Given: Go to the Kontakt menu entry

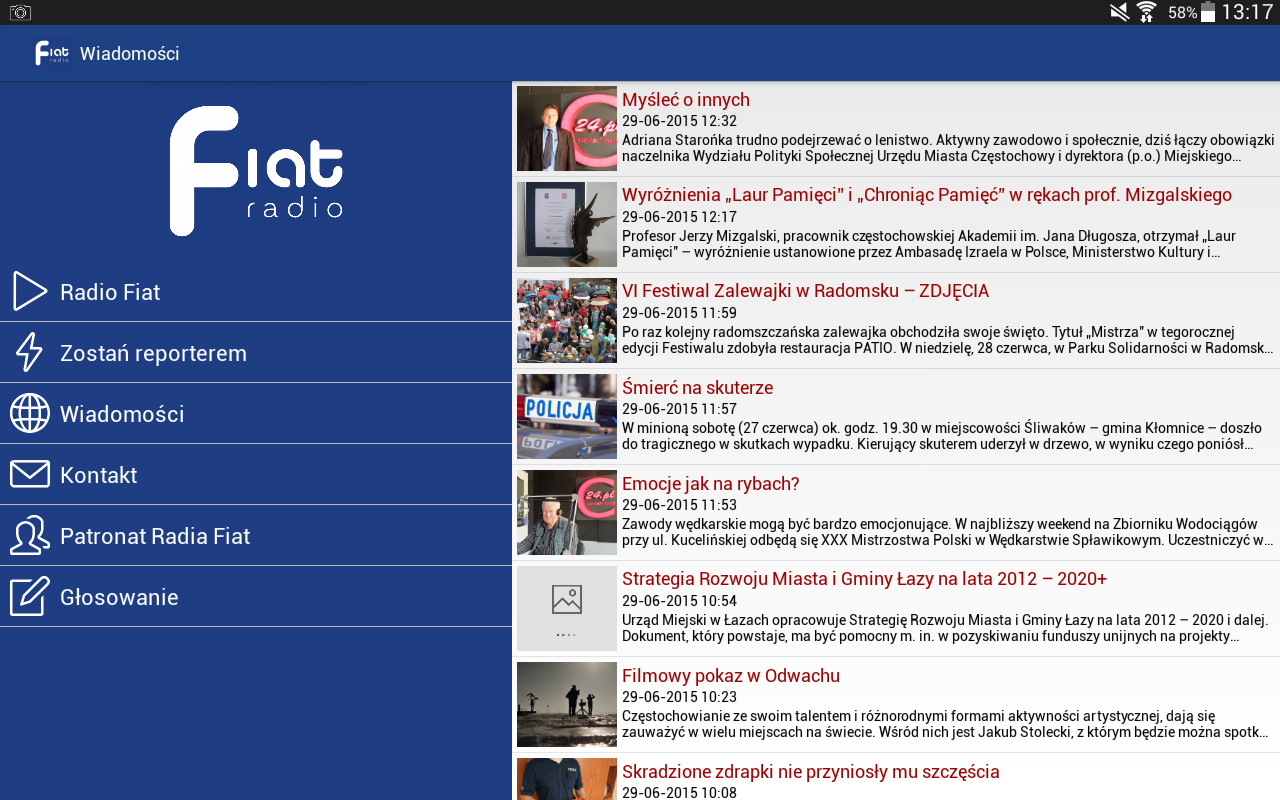Looking at the screenshot, I should [256, 475].
